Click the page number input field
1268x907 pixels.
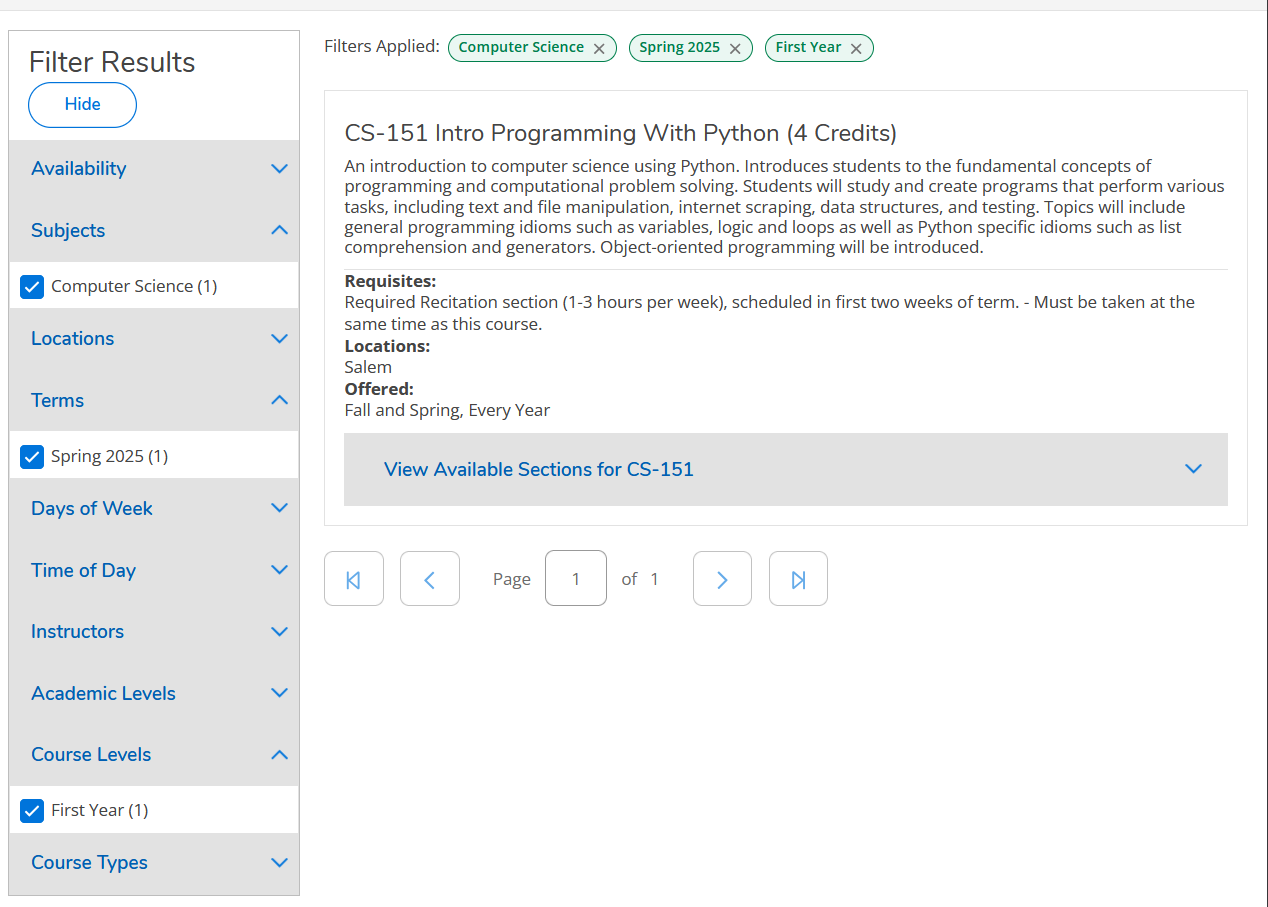pyautogui.click(x=575, y=579)
